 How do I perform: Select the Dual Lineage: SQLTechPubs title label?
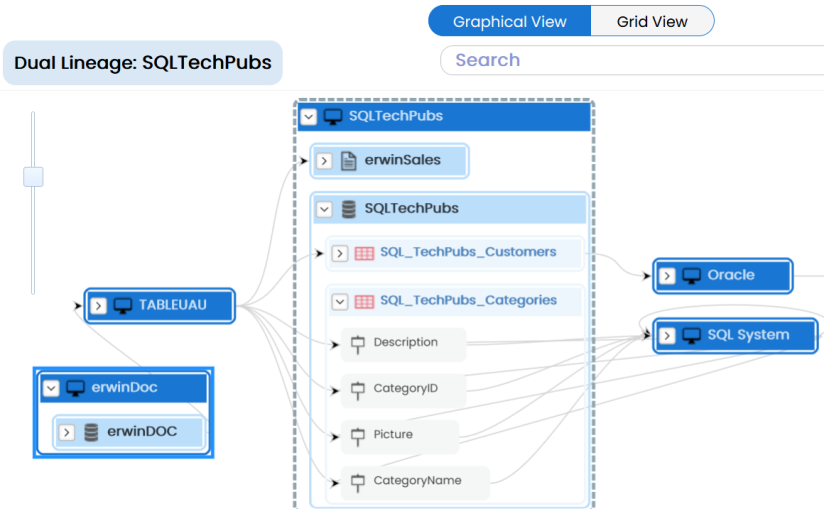coord(143,63)
